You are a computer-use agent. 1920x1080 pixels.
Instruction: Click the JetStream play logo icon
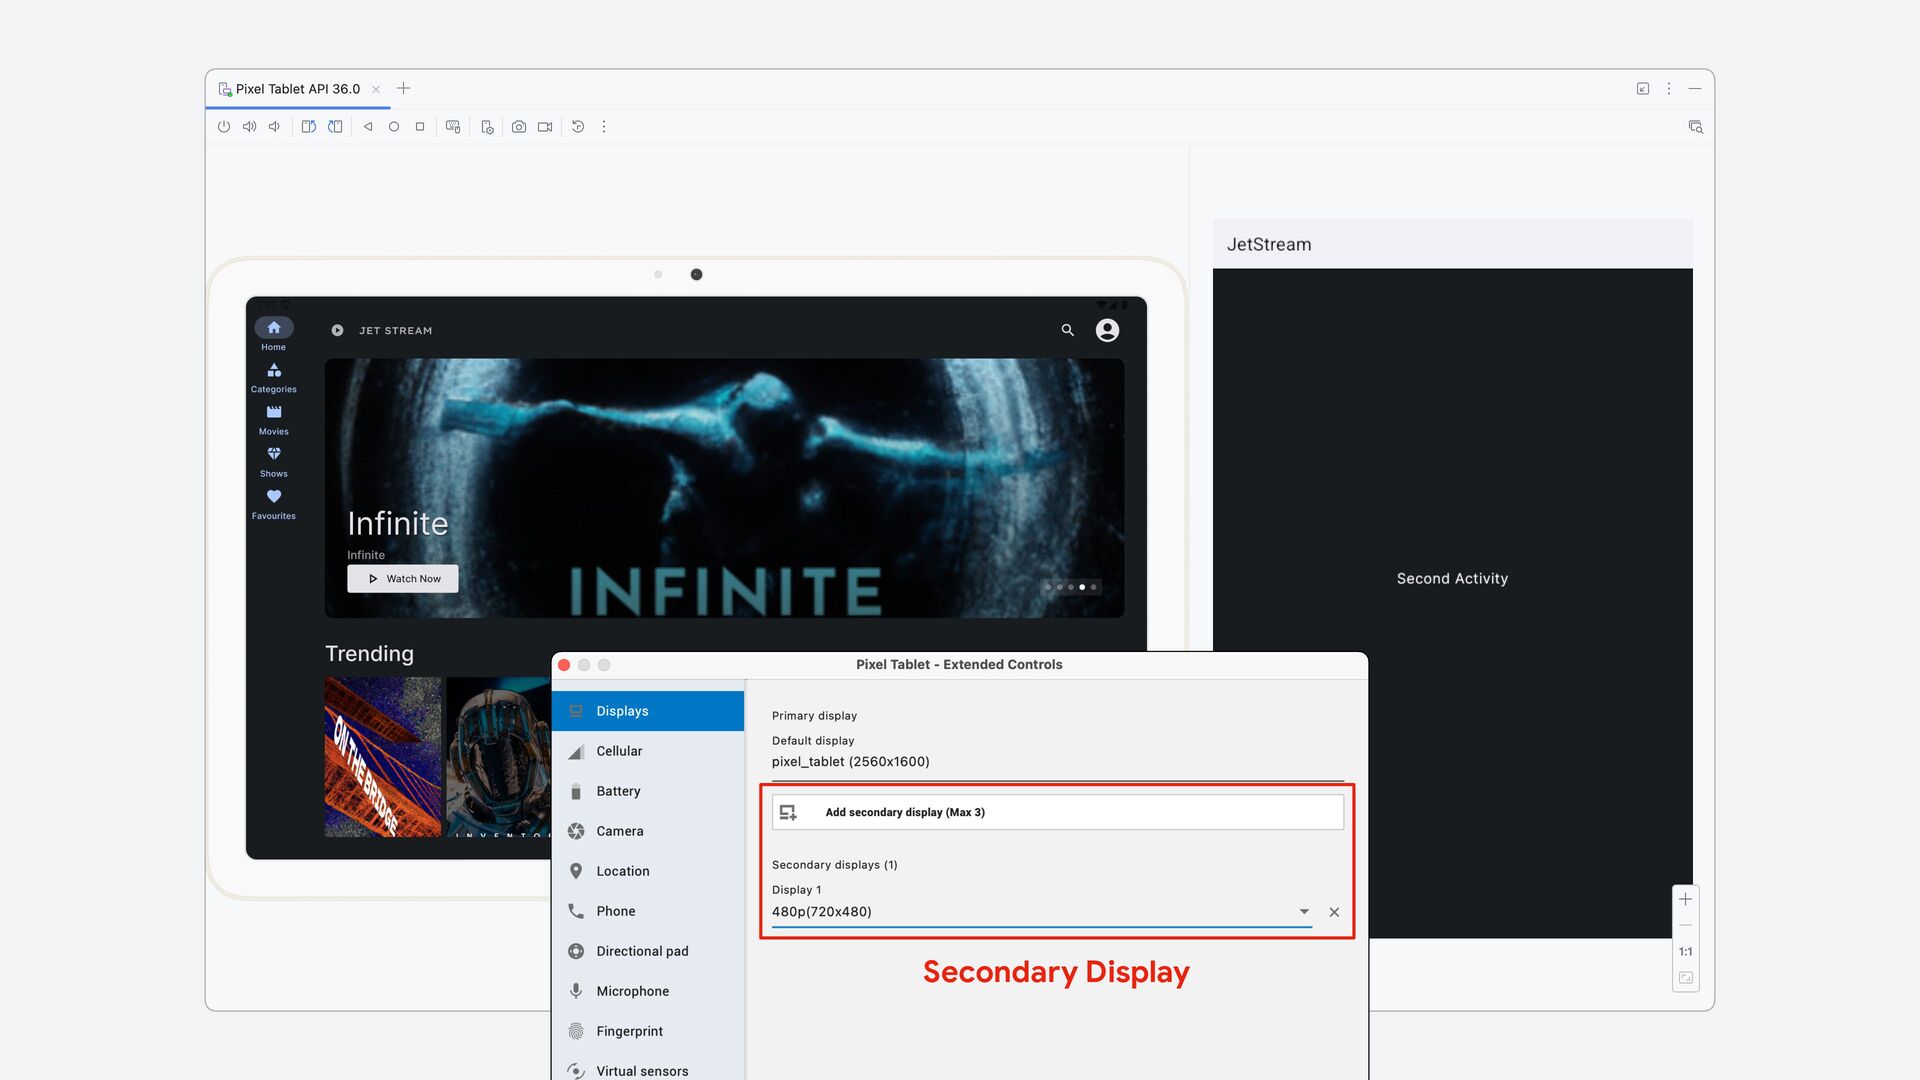point(337,330)
